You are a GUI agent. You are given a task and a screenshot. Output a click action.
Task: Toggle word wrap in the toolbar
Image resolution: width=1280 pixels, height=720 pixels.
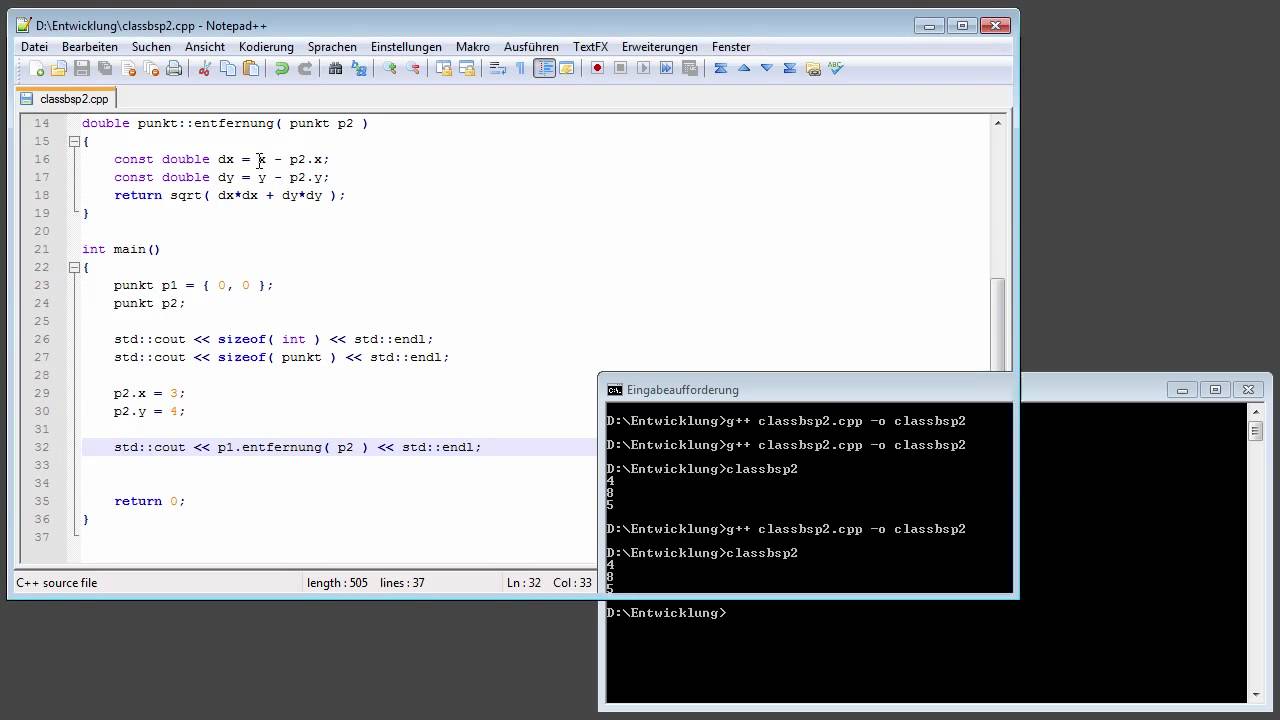[x=496, y=68]
